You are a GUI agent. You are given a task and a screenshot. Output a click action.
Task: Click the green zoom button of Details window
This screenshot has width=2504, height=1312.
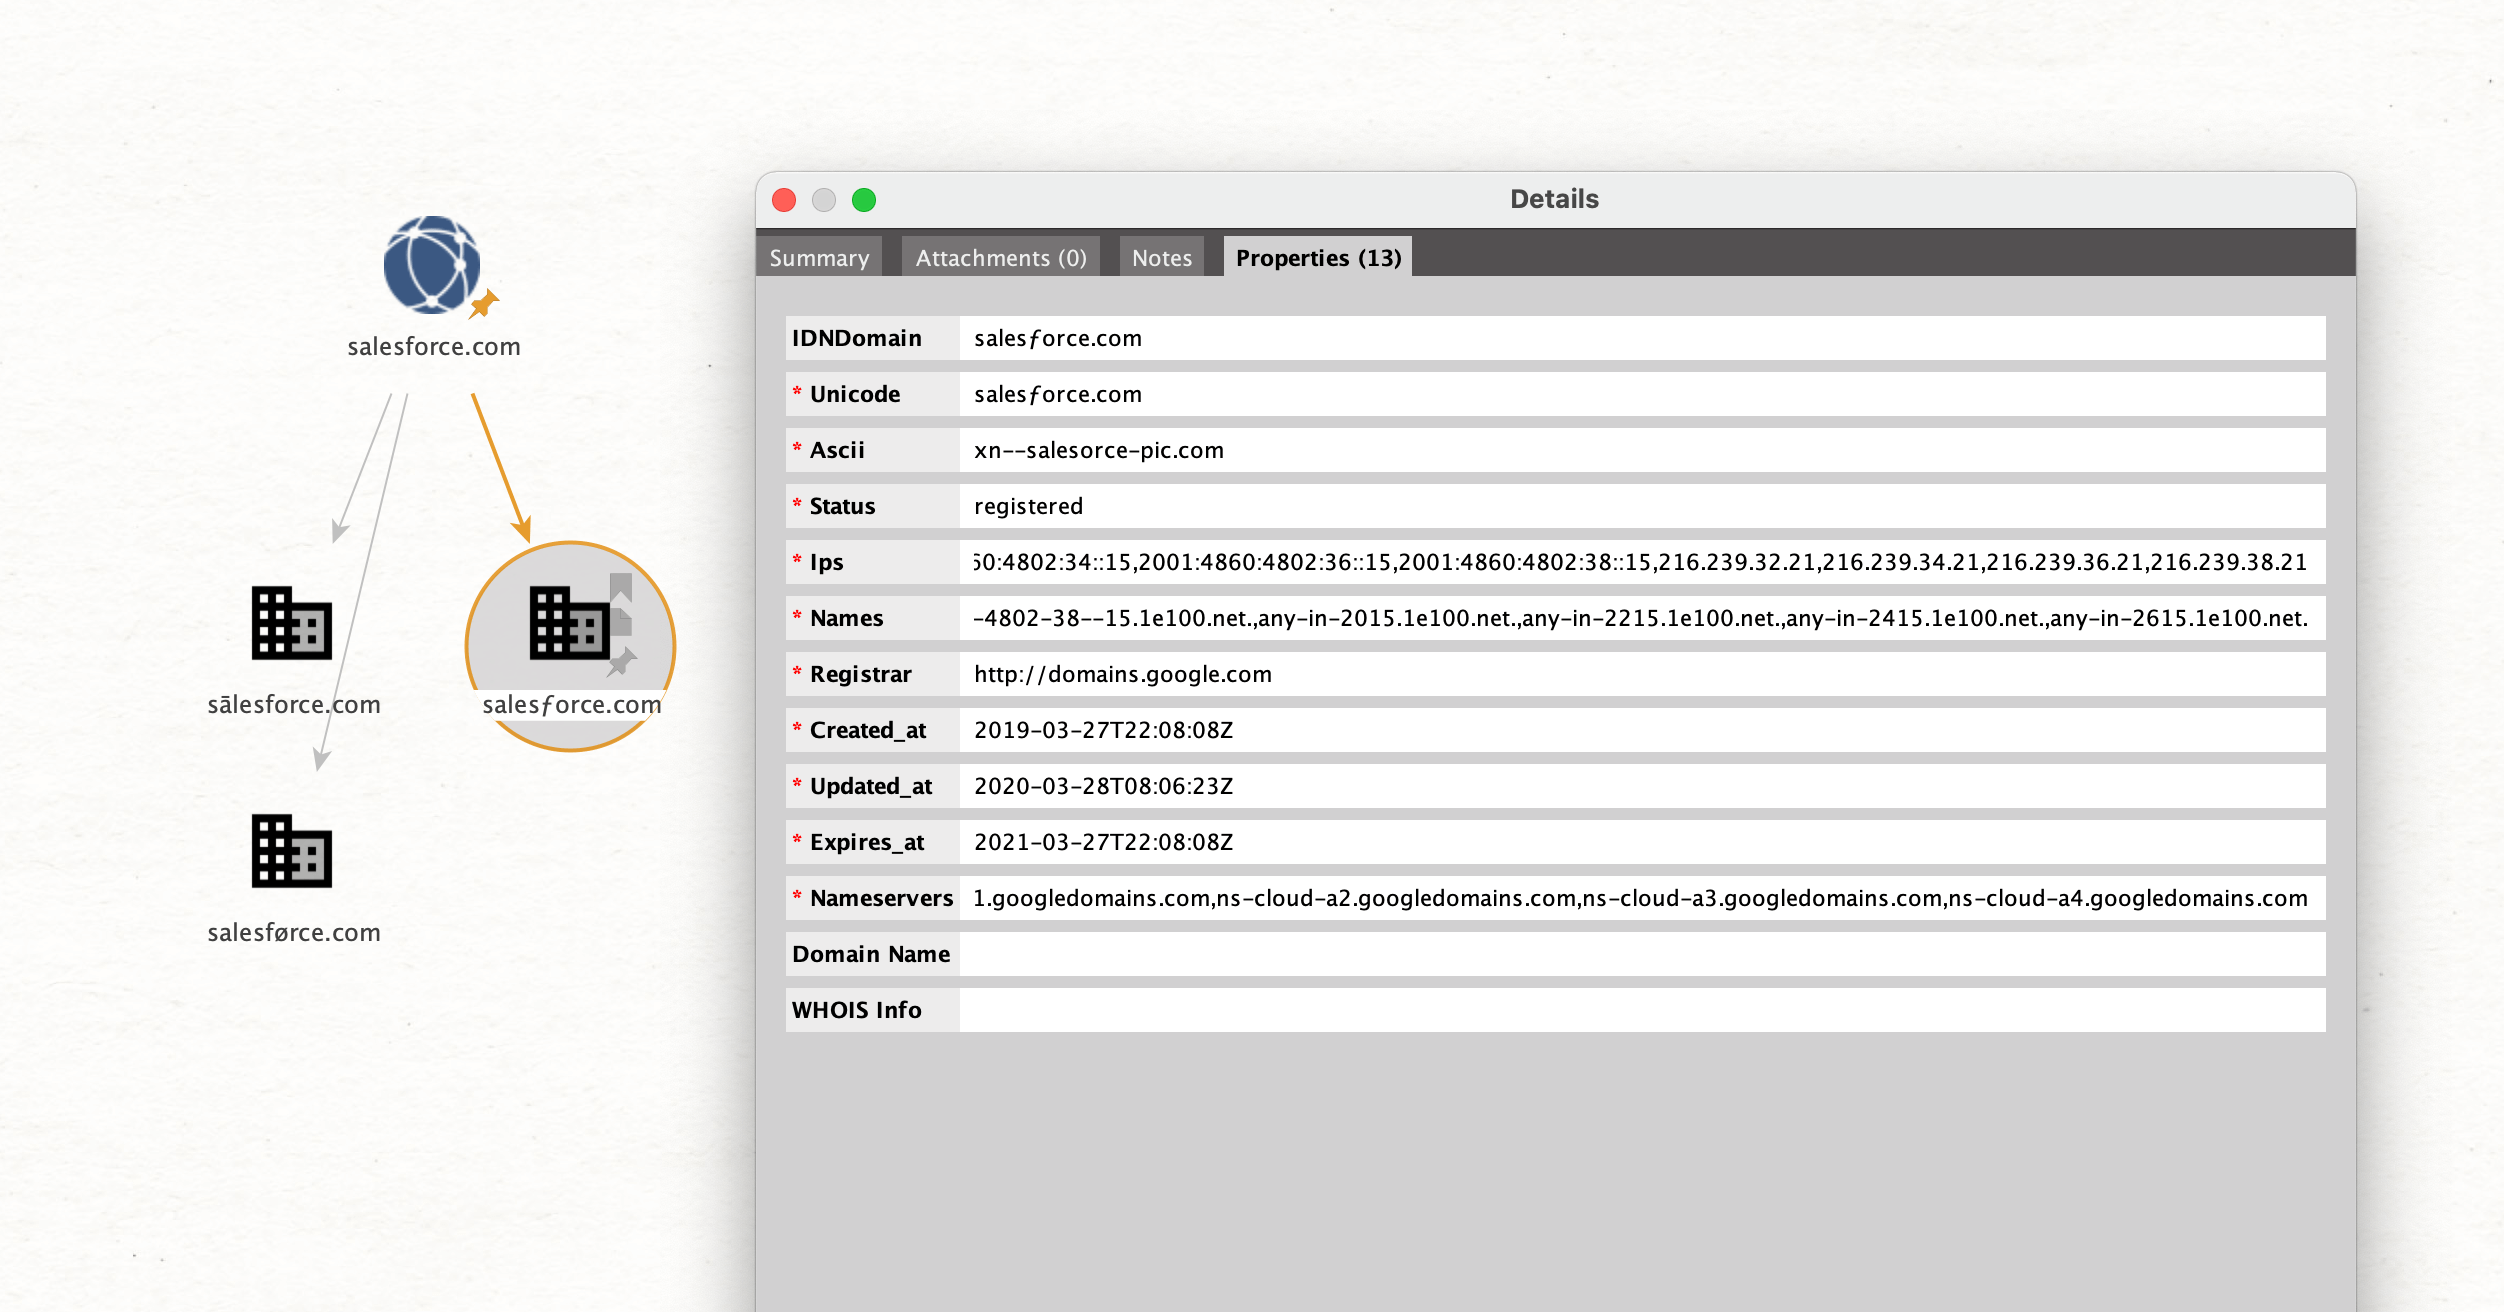point(864,200)
